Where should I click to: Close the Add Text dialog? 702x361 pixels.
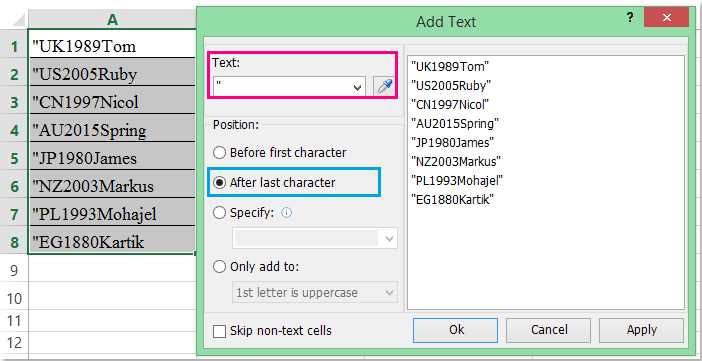(667, 18)
